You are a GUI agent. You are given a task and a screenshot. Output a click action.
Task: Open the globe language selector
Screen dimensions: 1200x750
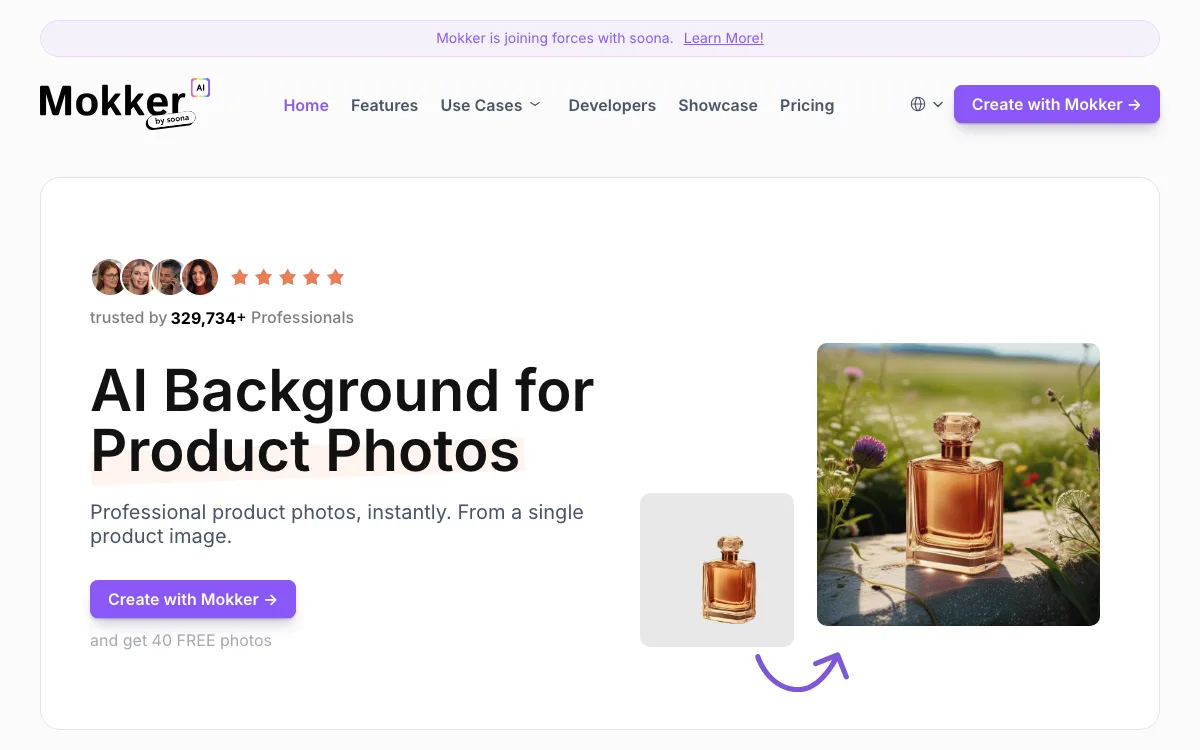927,104
